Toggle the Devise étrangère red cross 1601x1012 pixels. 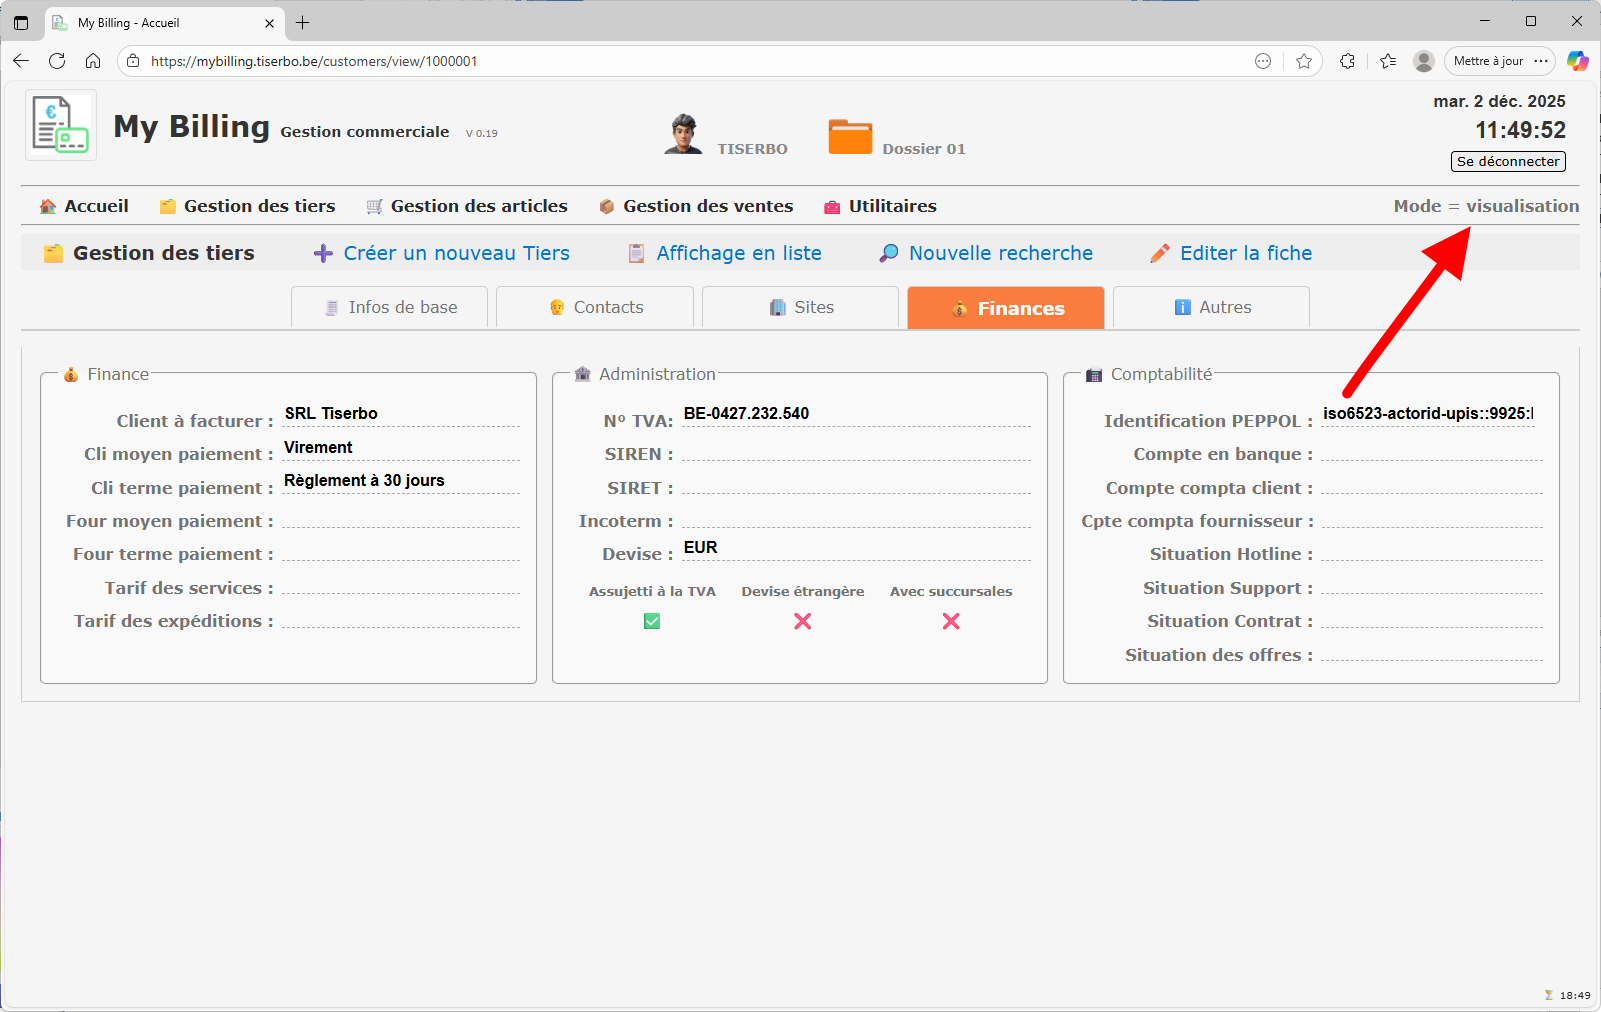[x=802, y=621]
